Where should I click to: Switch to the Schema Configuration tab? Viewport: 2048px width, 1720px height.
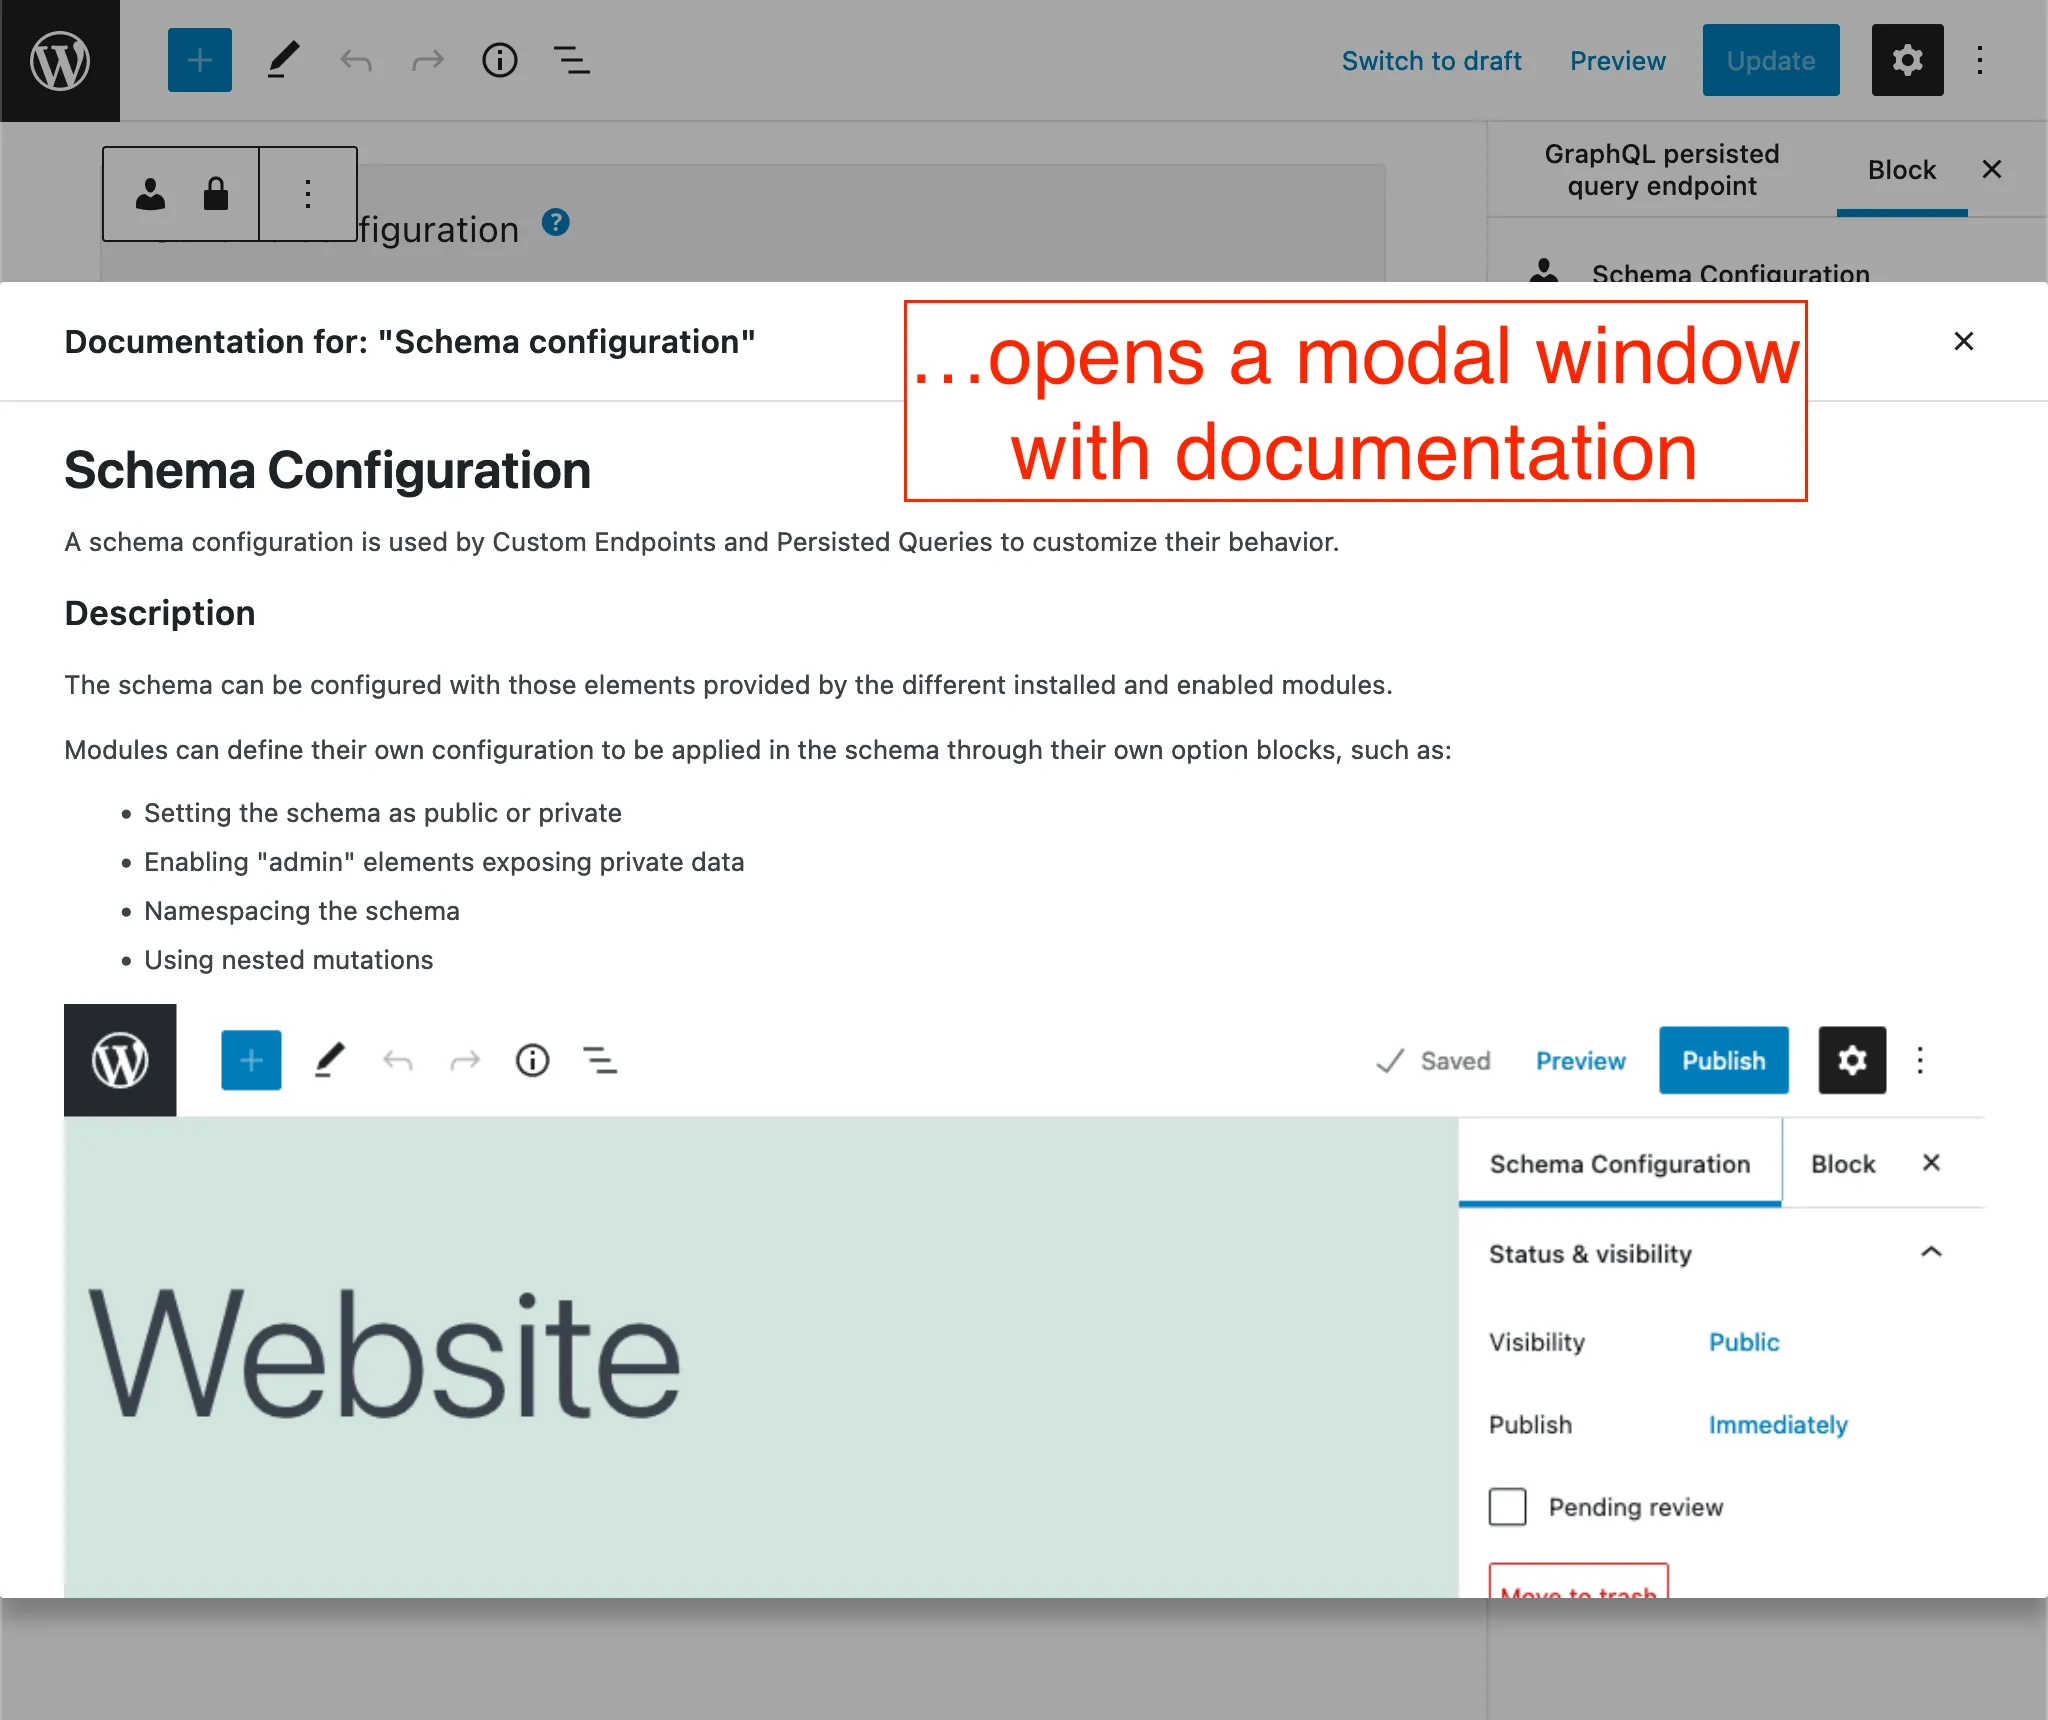(x=1620, y=1162)
